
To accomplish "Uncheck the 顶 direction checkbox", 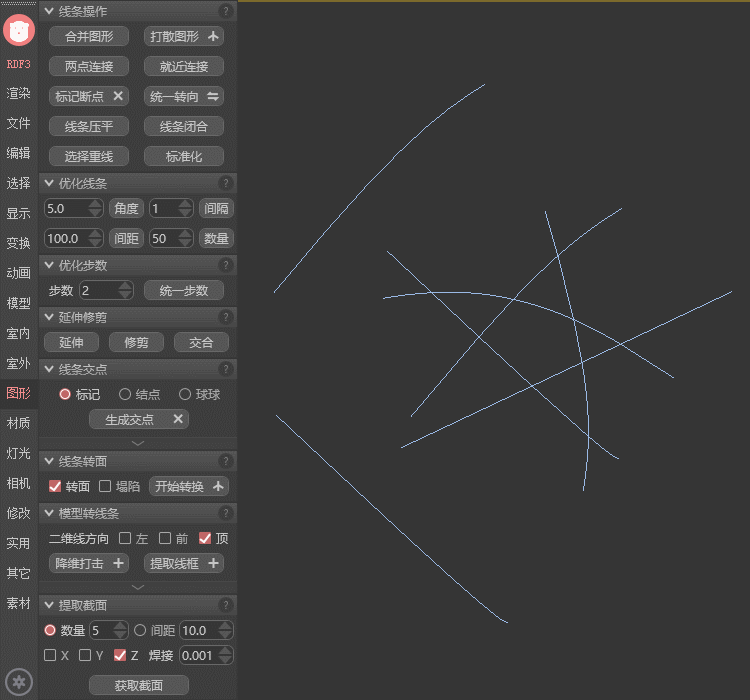I will pyautogui.click(x=205, y=538).
